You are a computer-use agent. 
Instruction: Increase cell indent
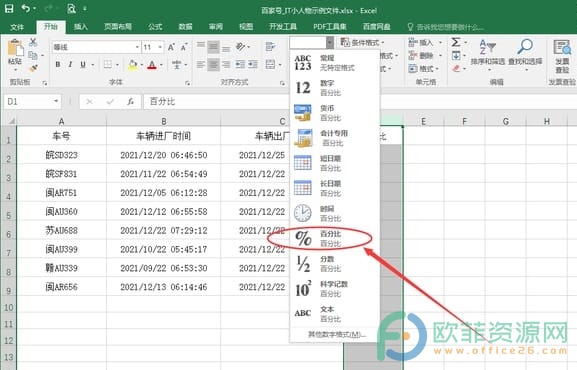253,64
